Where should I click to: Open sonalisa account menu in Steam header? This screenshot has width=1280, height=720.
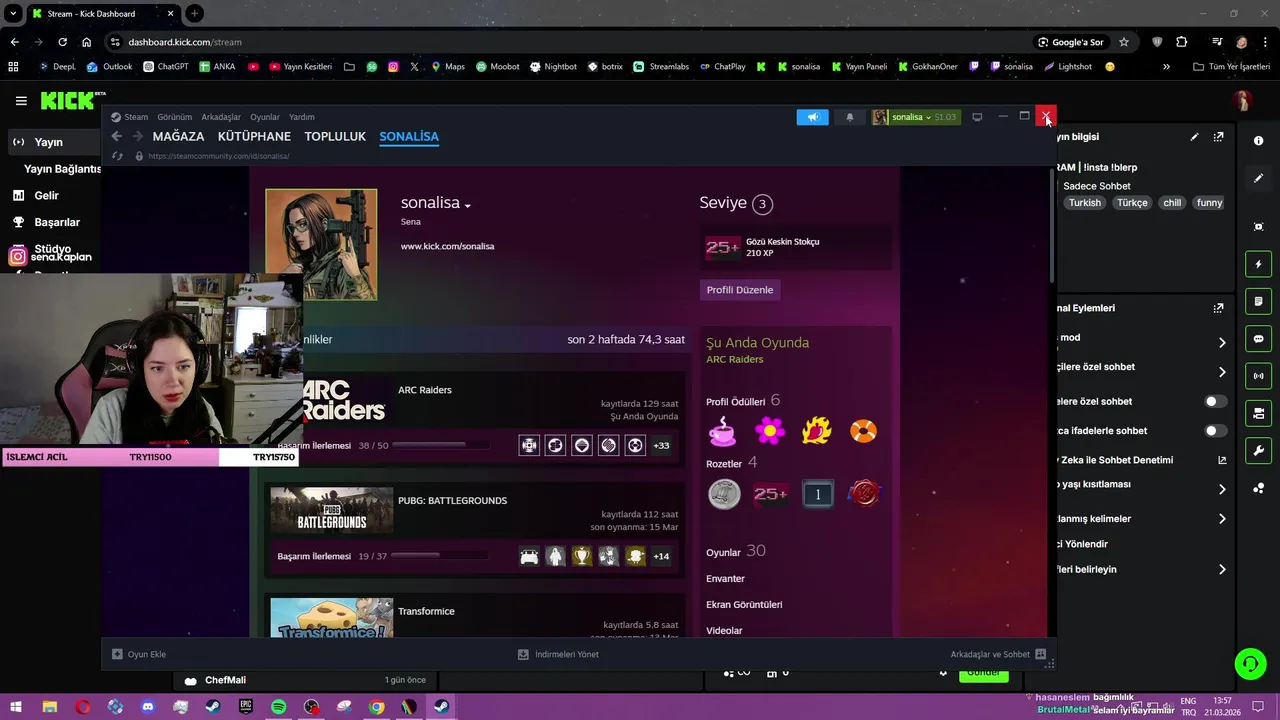coord(915,117)
